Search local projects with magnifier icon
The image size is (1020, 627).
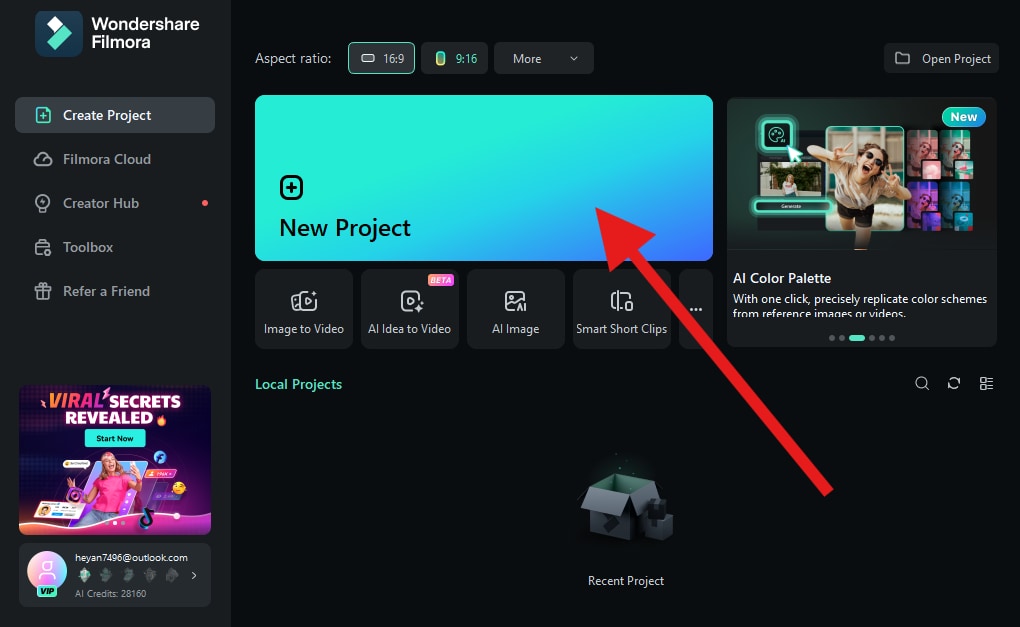[922, 384]
